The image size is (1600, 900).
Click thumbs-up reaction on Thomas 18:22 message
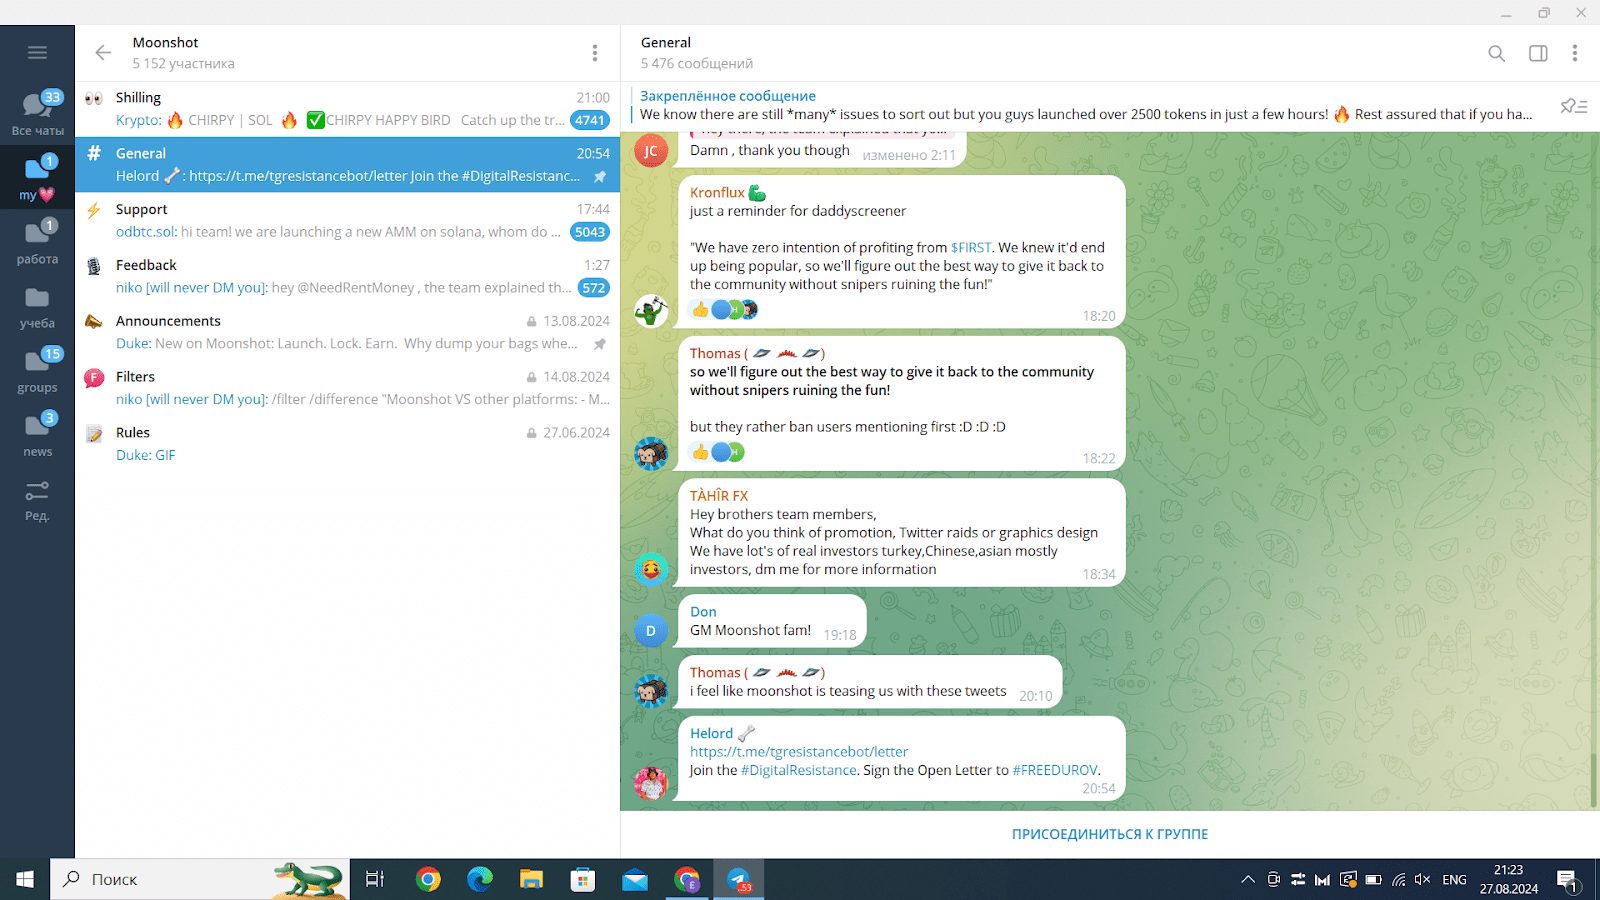[701, 452]
